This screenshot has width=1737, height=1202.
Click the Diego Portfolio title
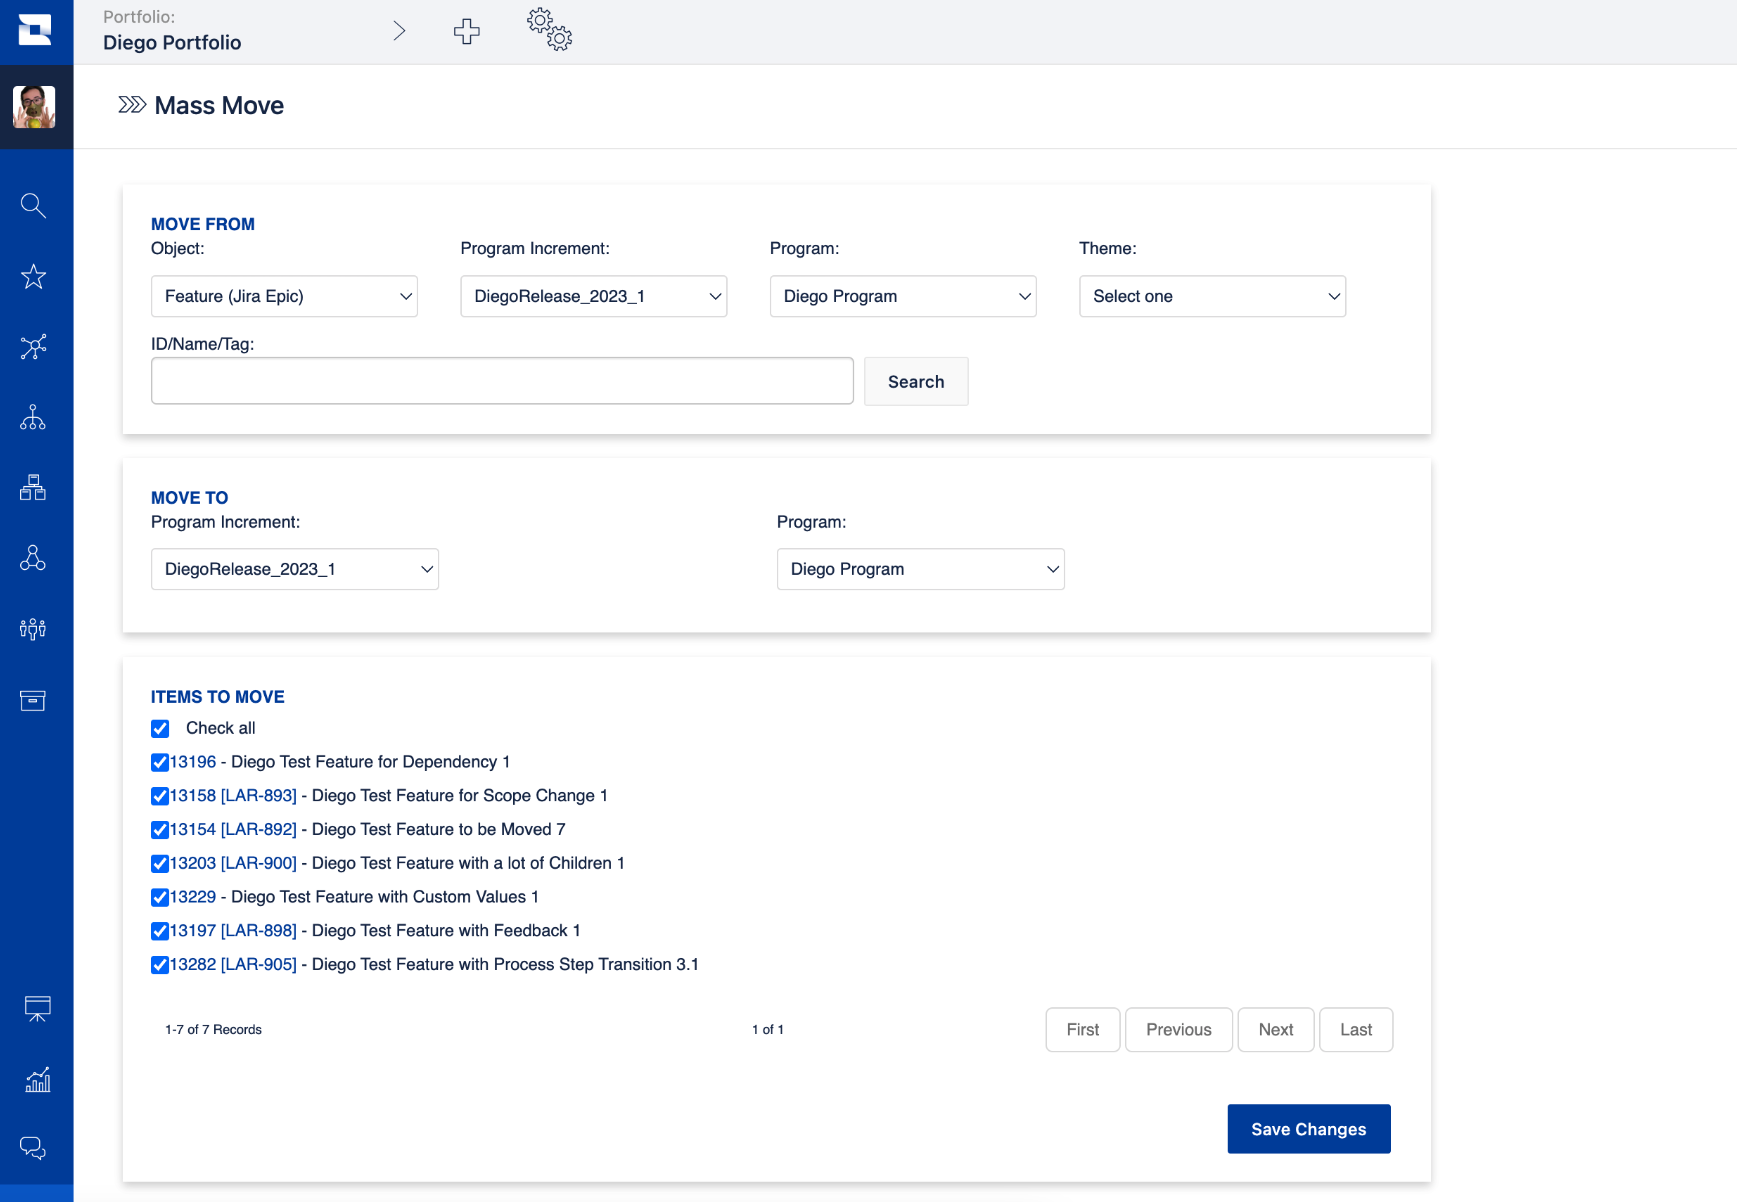point(172,42)
